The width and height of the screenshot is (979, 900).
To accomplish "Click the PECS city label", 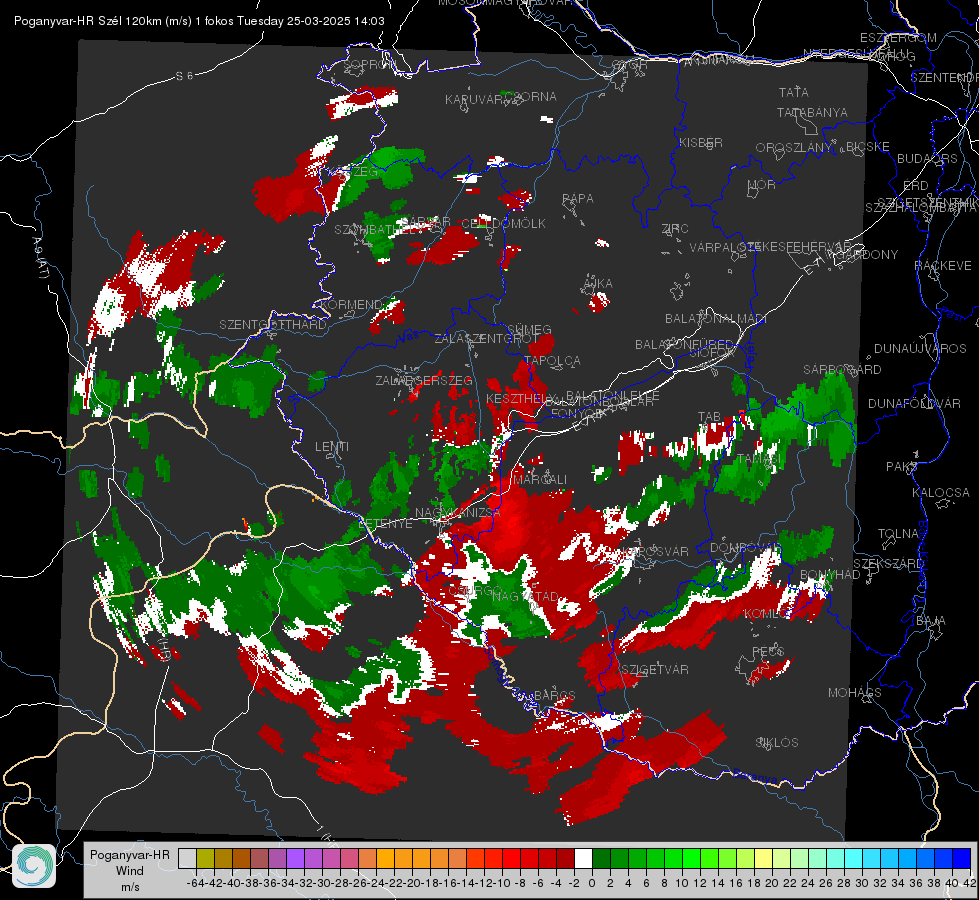I will point(768,651).
